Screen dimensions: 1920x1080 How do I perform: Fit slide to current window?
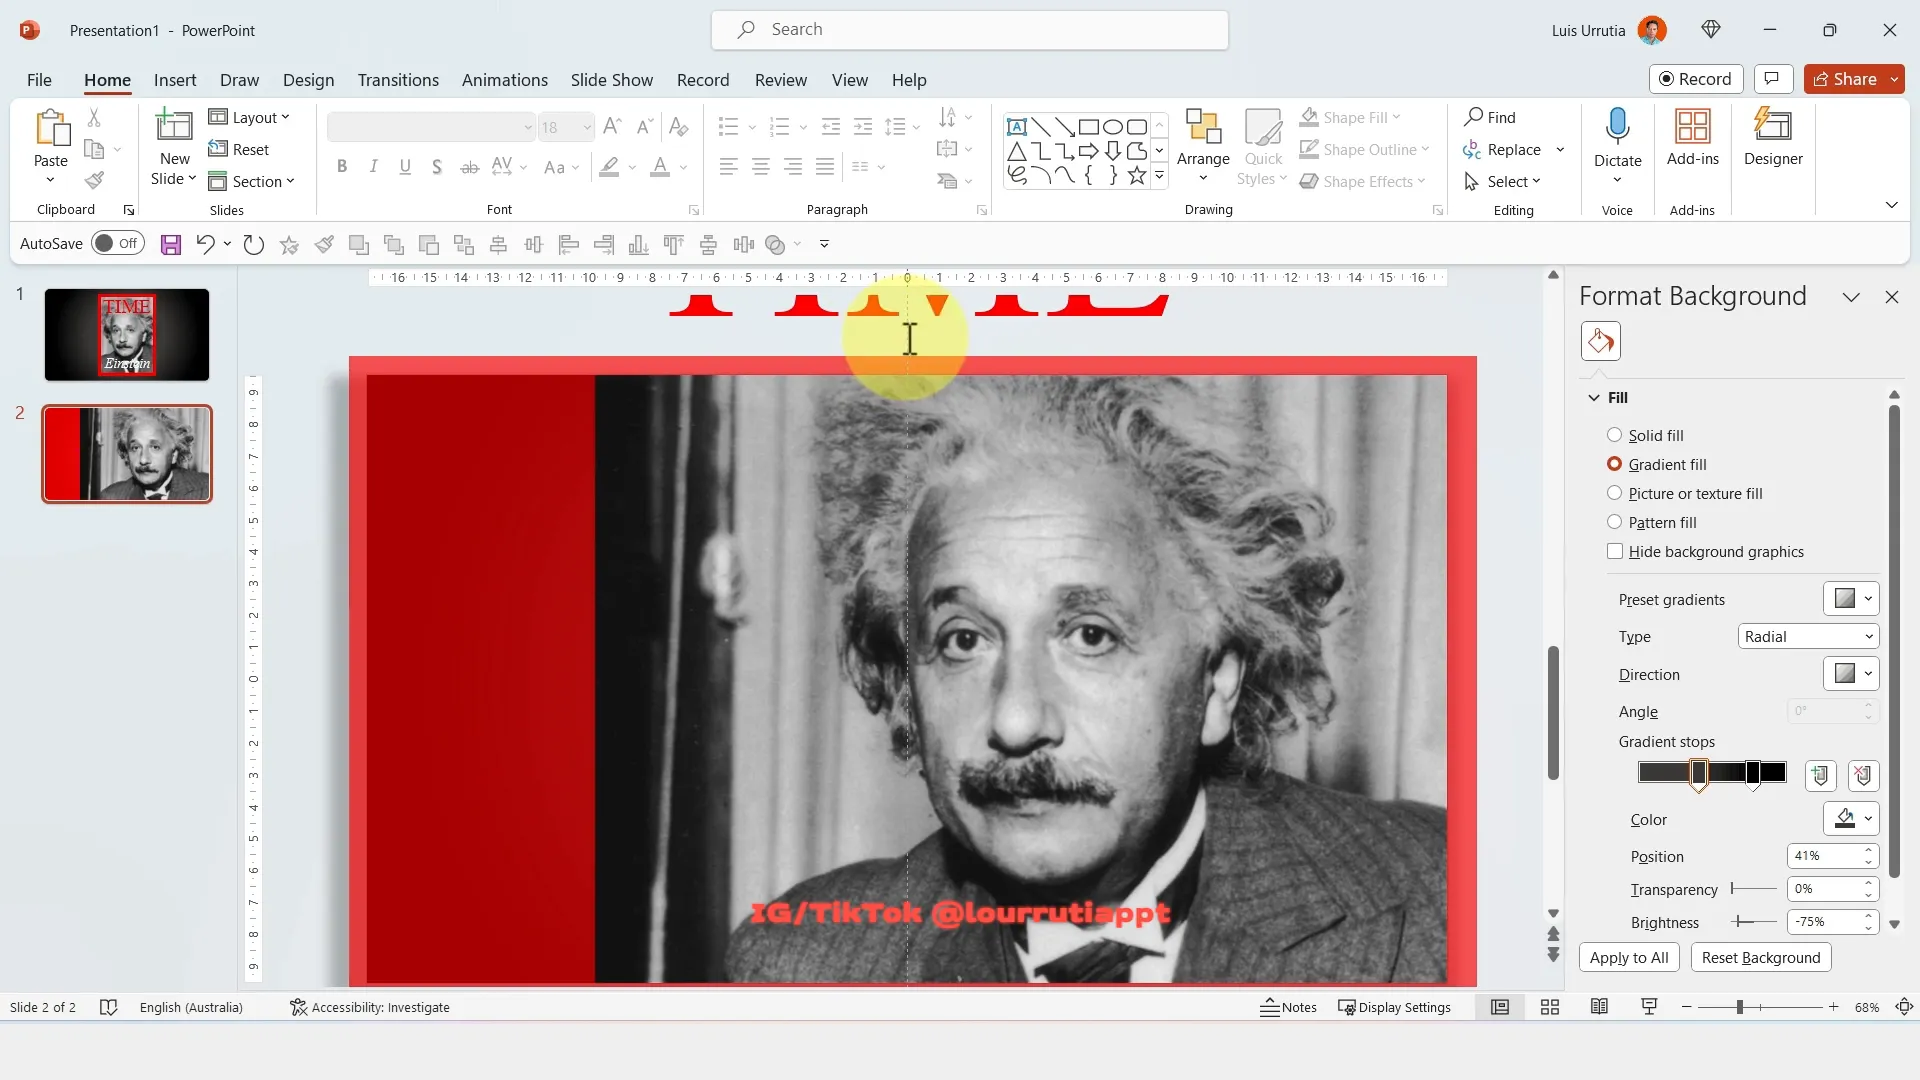tap(1904, 1007)
